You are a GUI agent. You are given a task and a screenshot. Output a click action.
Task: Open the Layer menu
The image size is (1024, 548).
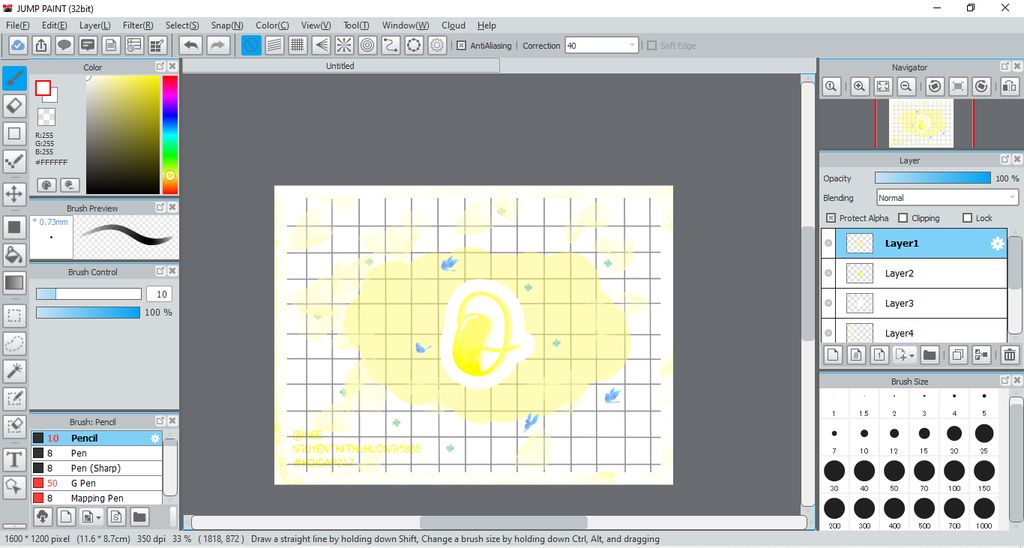click(x=95, y=25)
